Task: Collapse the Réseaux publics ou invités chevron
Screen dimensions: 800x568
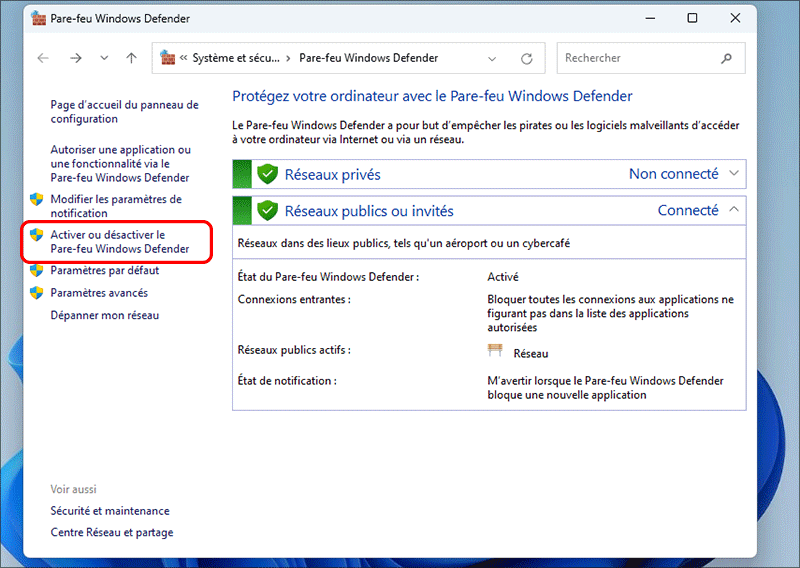Action: [x=734, y=209]
